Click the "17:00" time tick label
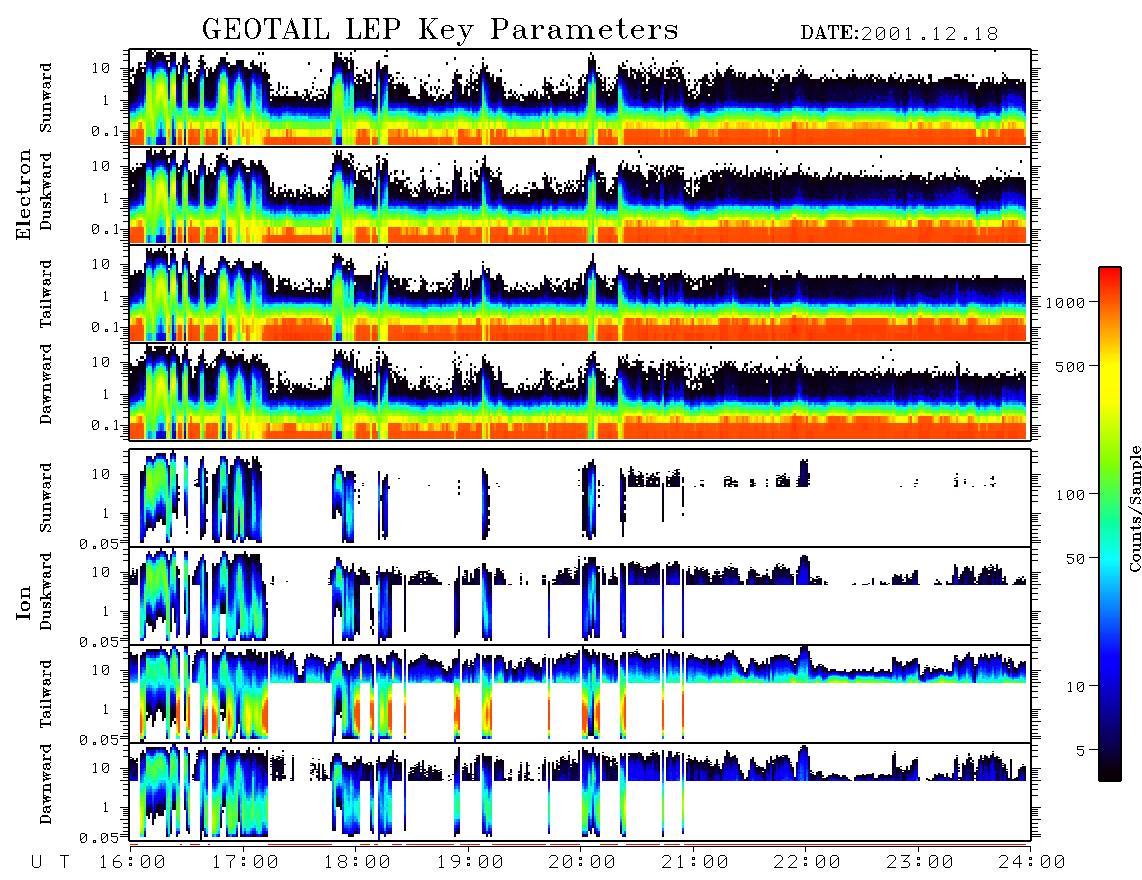The width and height of the screenshot is (1142, 880). click(245, 863)
